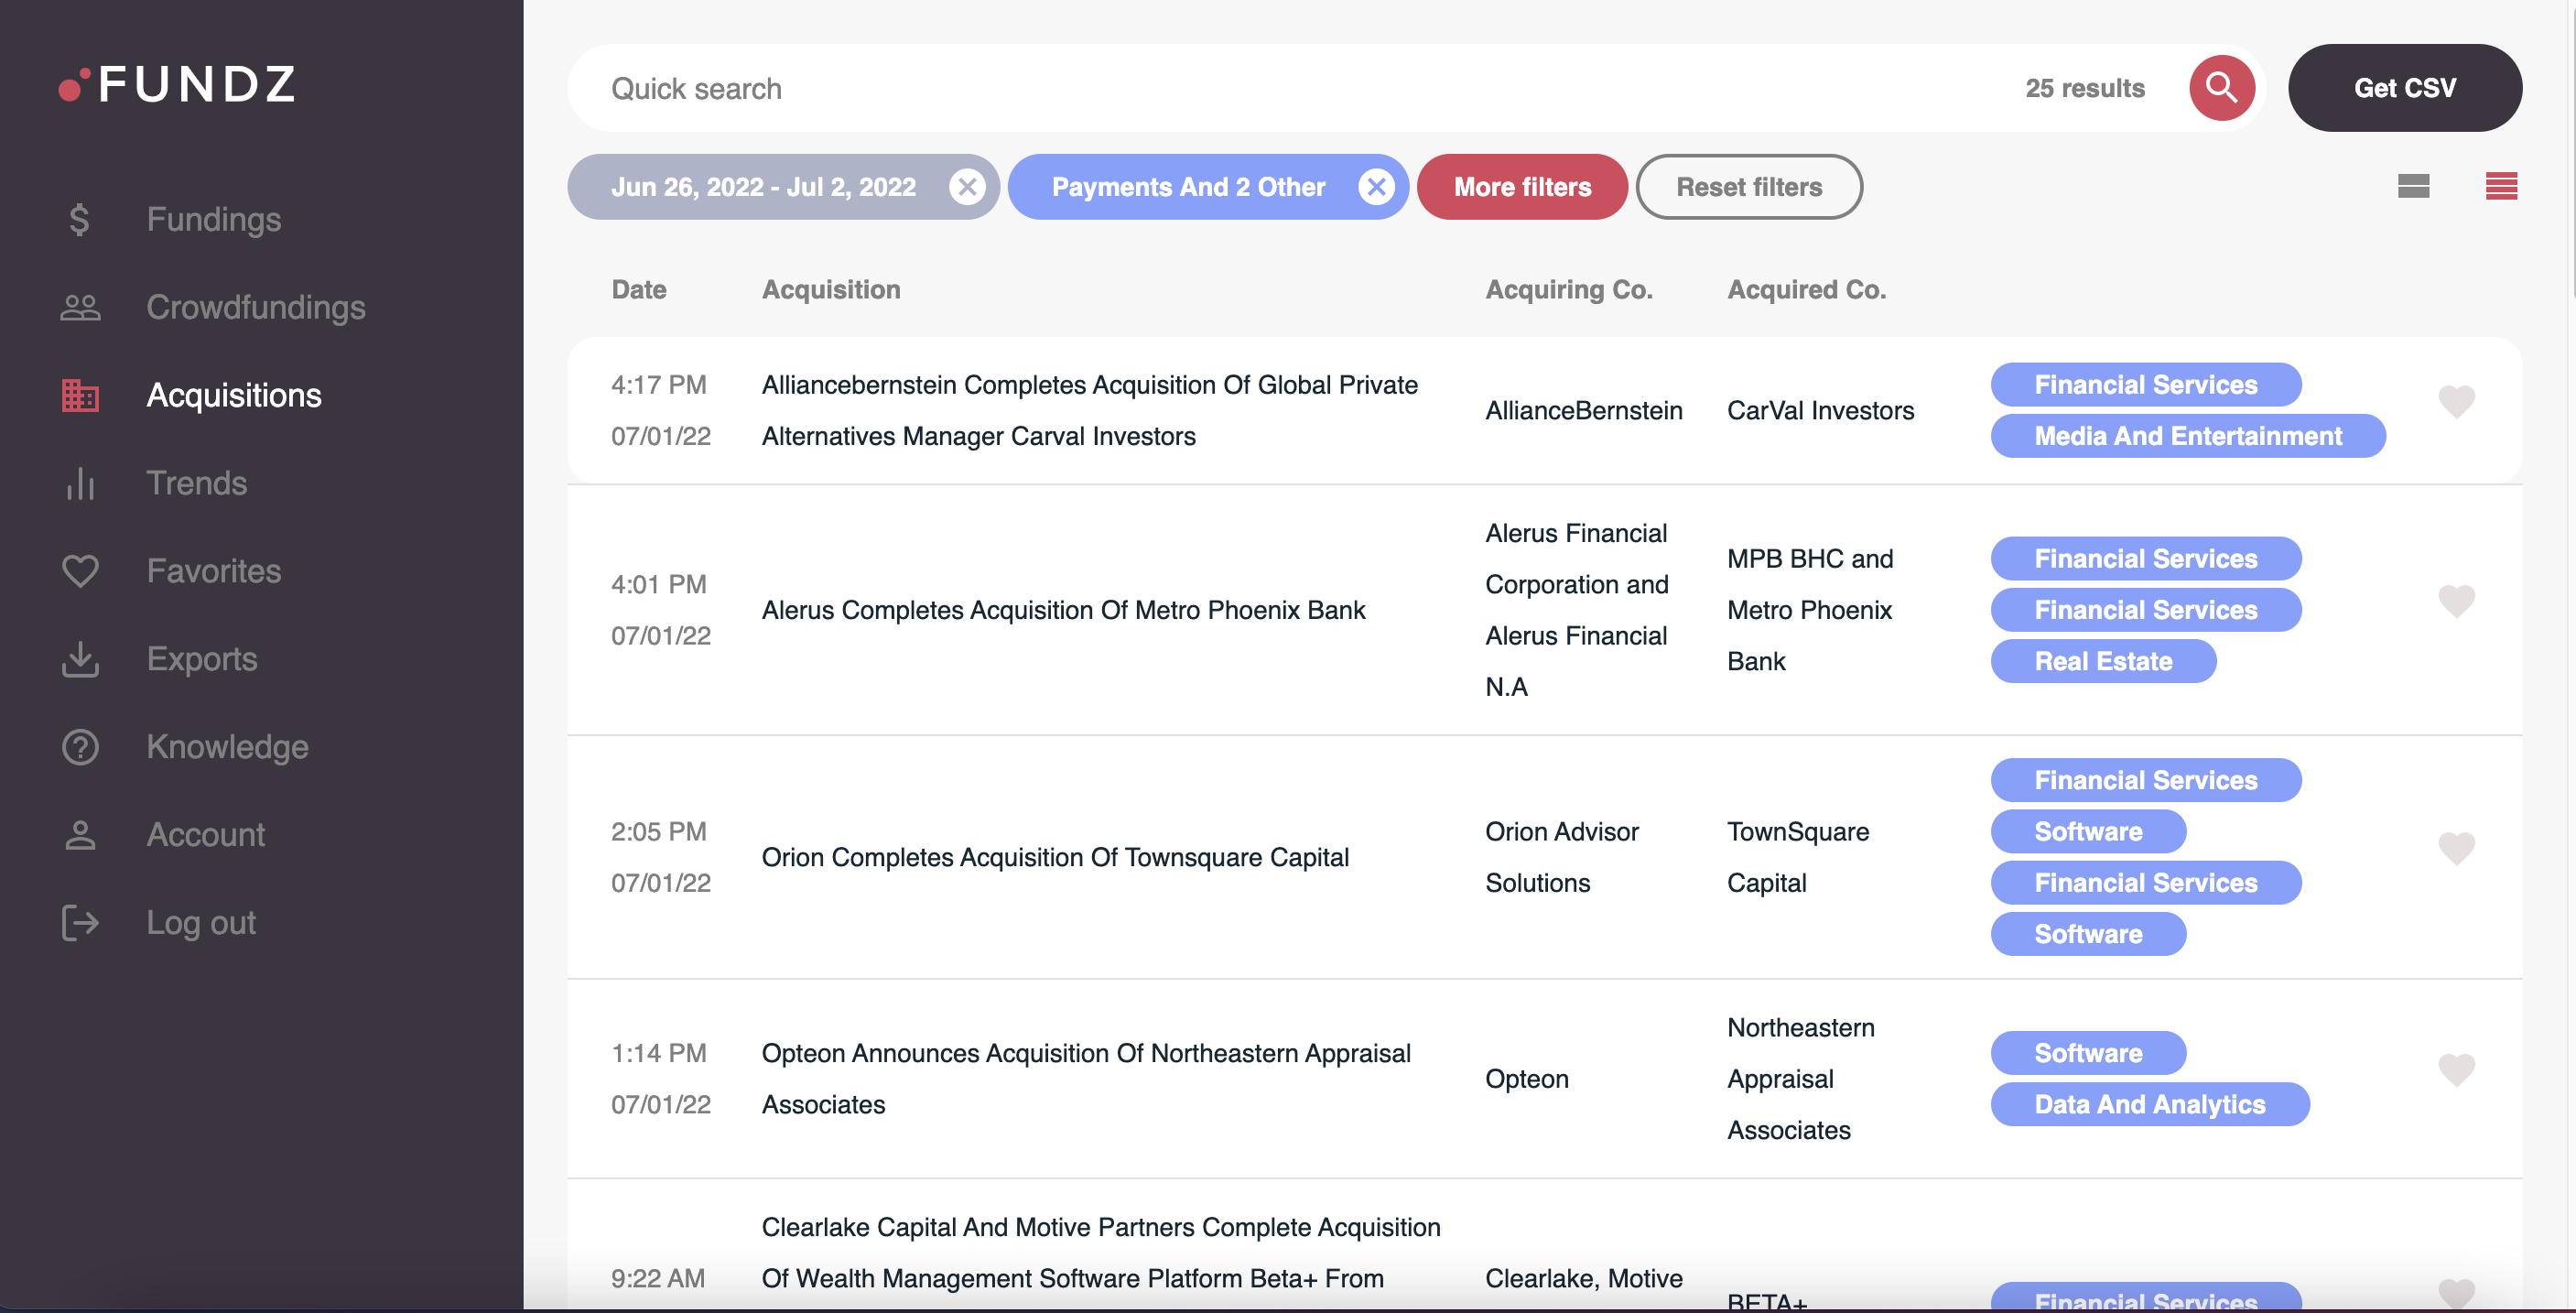Select the Trends bar-chart icon
The image size is (2576, 1313).
(x=80, y=483)
